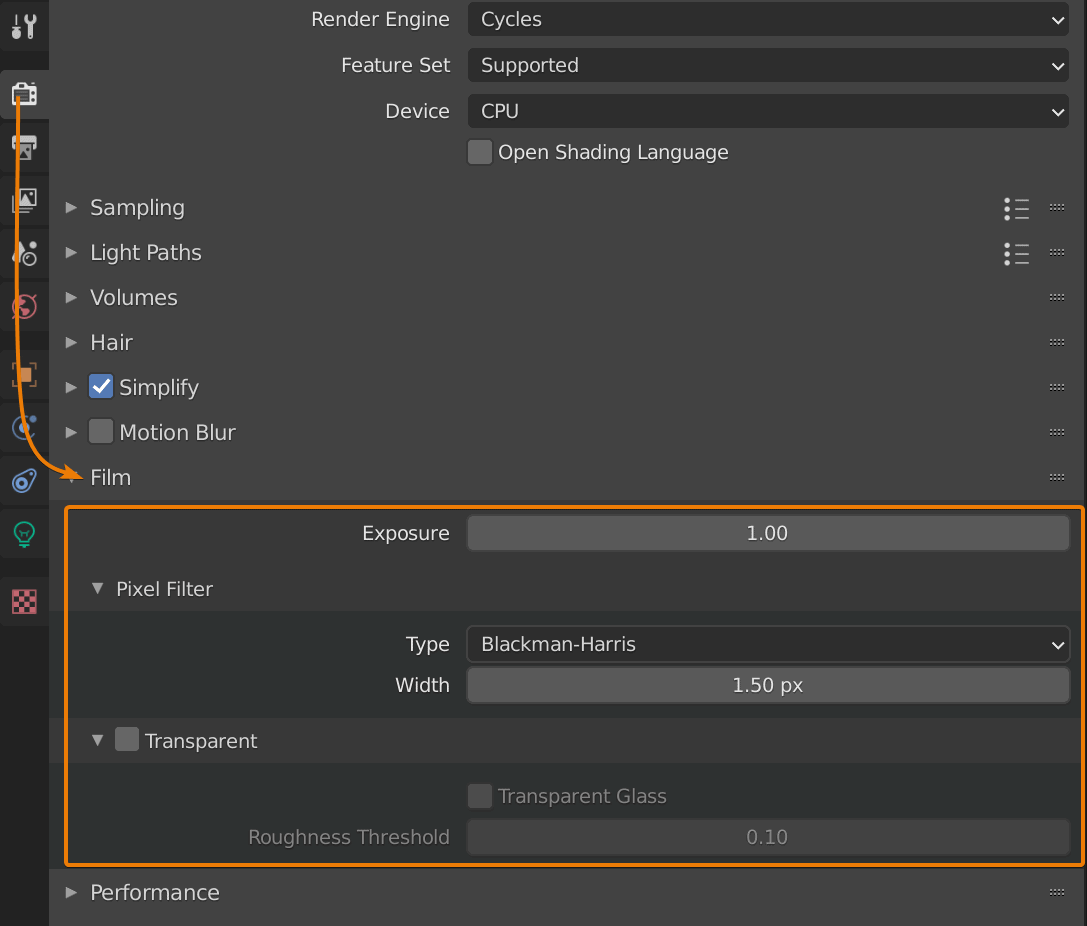Screen dimensions: 1087x926
Task: Enable the Open Shading Language checkbox
Action: (x=480, y=152)
